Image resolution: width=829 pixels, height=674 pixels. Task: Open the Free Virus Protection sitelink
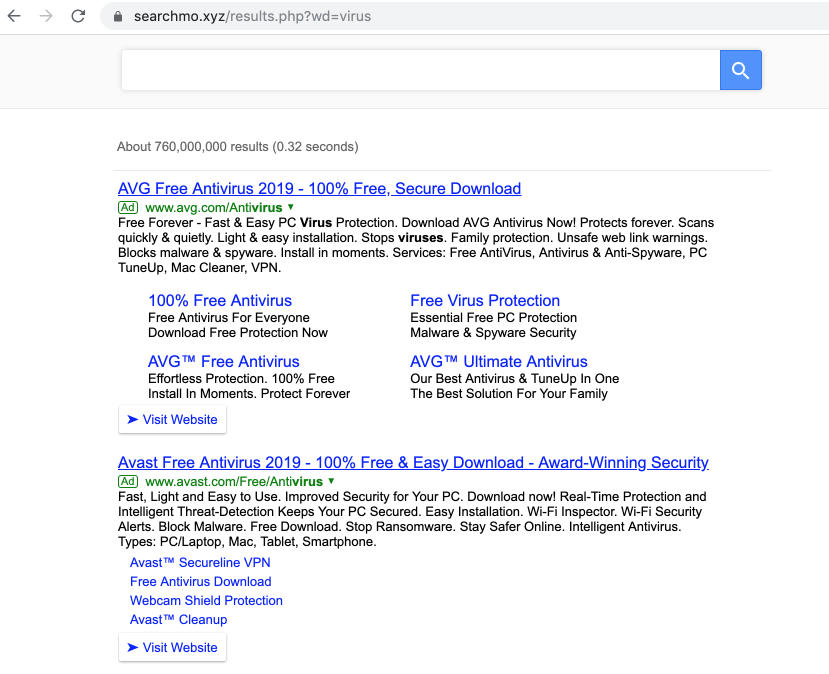pos(485,301)
